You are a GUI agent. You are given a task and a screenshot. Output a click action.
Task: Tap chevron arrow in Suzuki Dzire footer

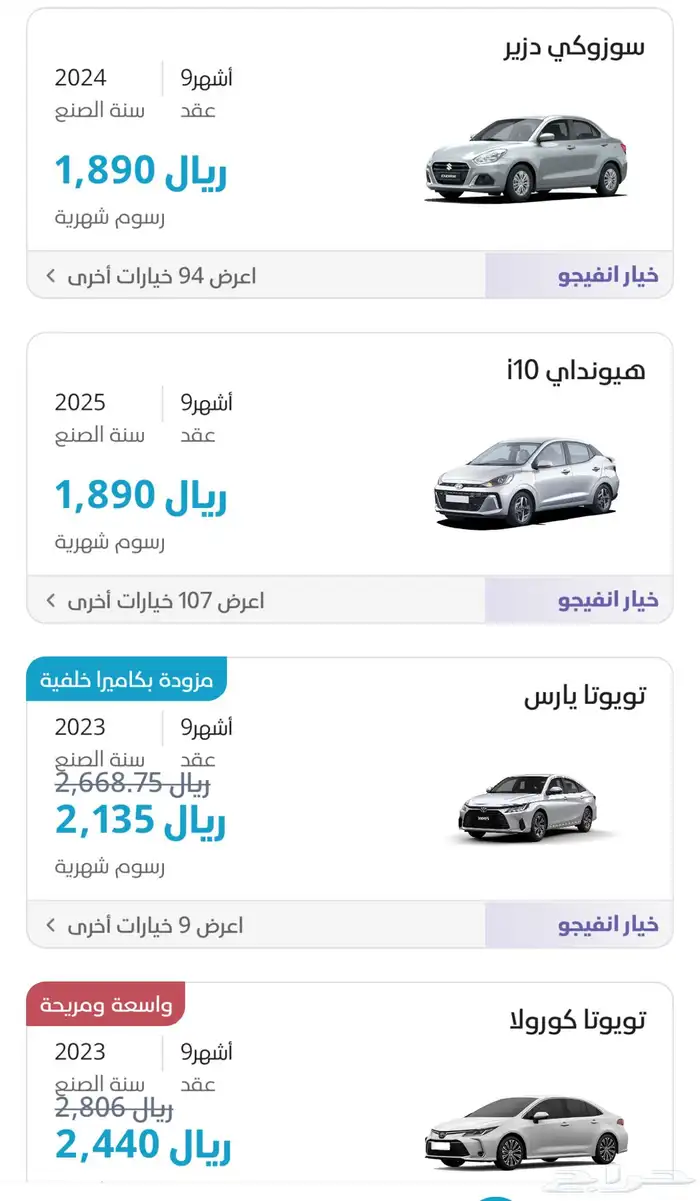(x=51, y=276)
